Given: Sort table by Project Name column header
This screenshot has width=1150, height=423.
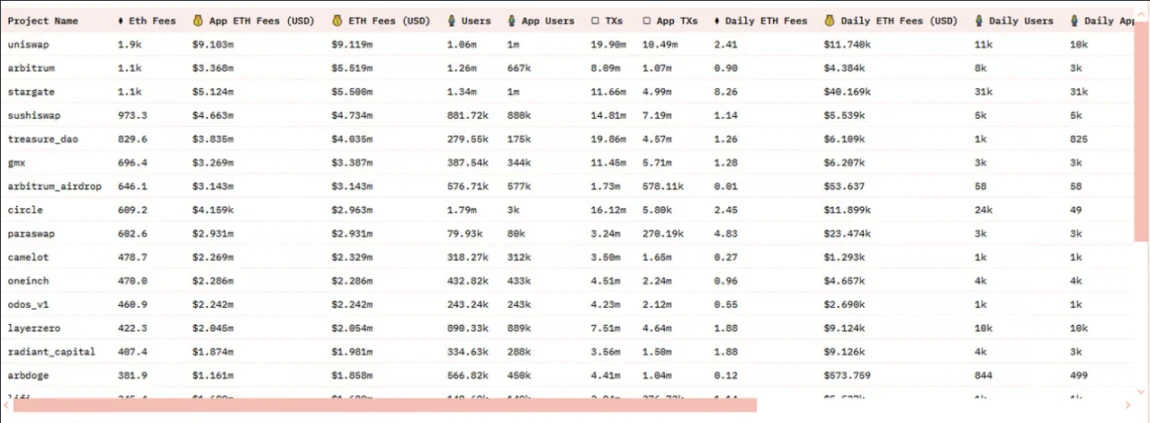Looking at the screenshot, I should click(x=43, y=21).
